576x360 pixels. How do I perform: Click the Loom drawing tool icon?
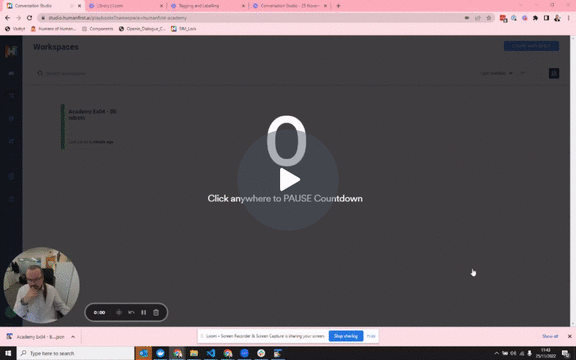click(119, 313)
